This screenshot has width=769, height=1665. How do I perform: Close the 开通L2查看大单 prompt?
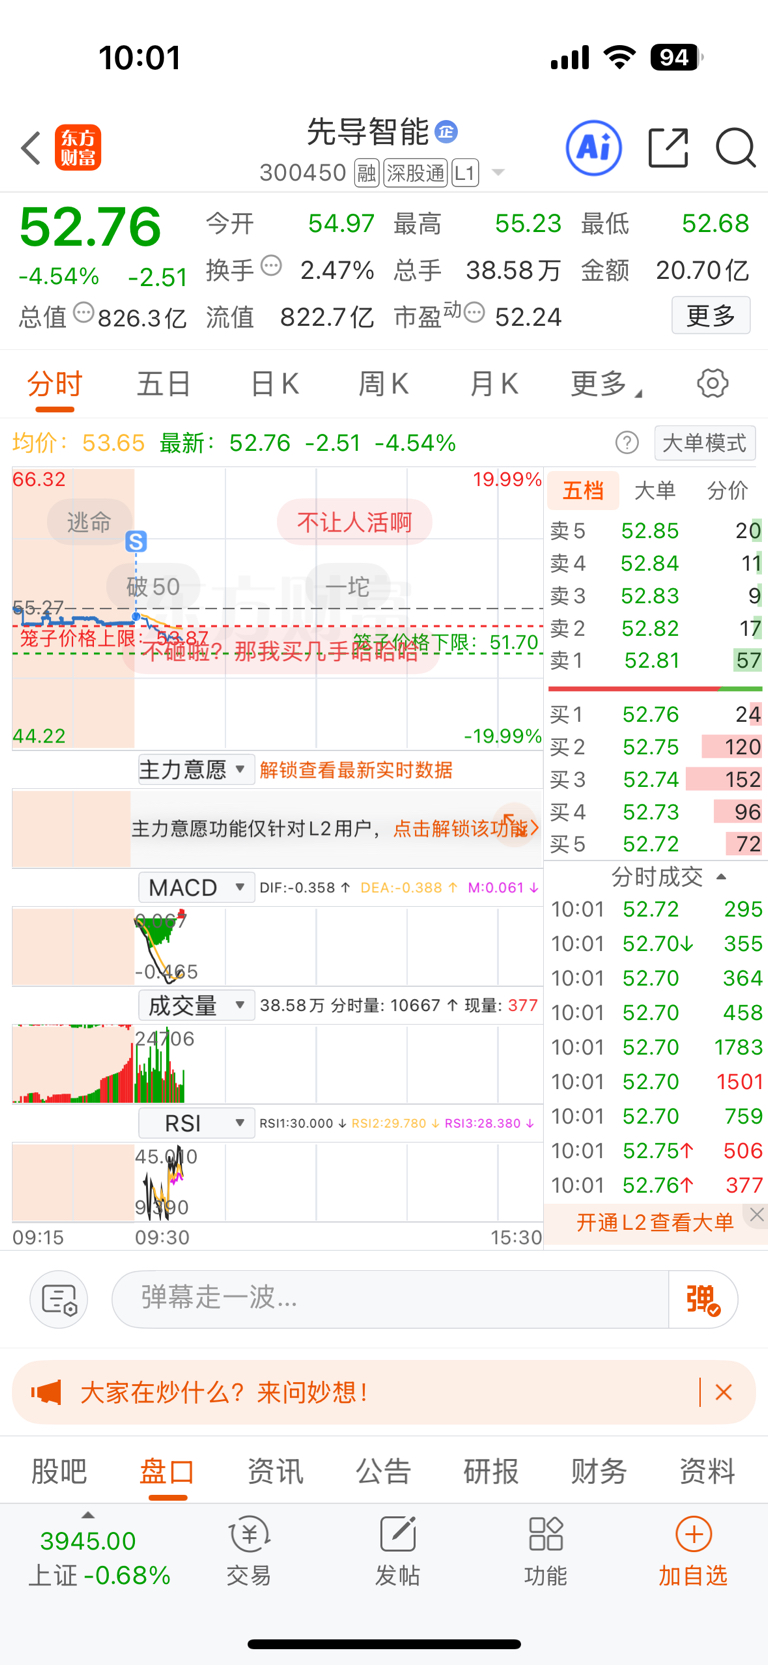757,1215
